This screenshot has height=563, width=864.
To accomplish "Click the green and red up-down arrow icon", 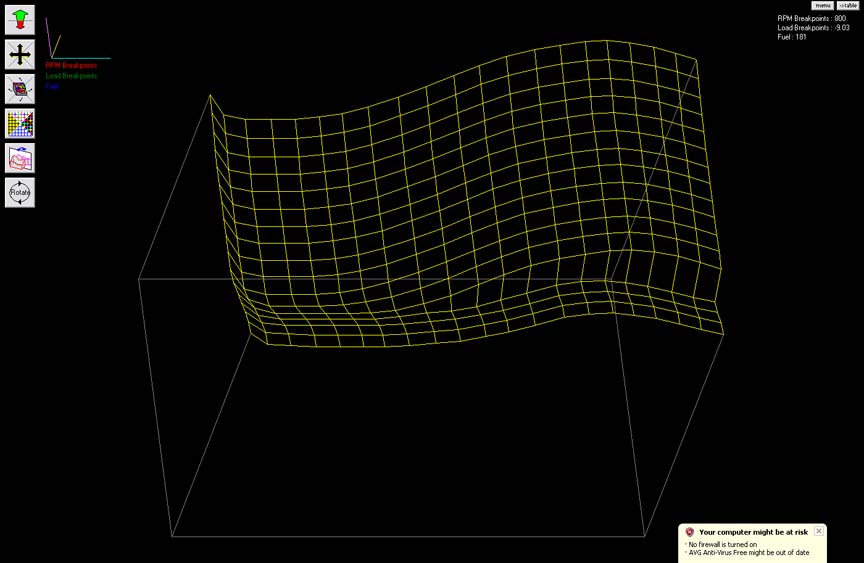I will pos(20,20).
